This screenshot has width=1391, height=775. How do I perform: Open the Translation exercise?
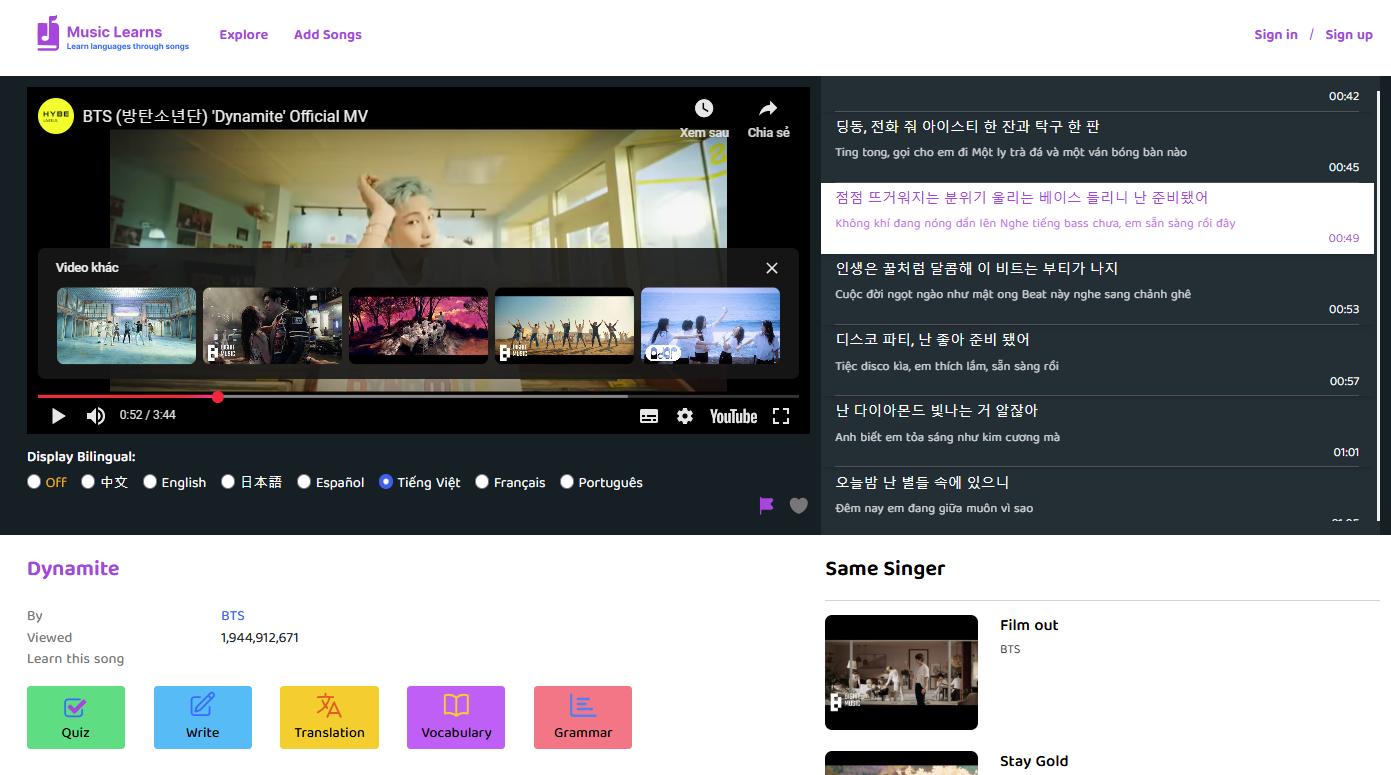[x=329, y=717]
